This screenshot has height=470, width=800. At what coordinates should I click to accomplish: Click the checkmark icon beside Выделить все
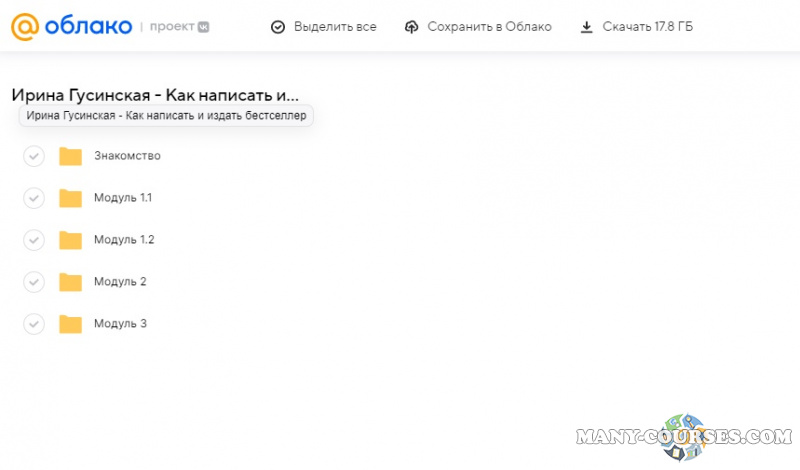tap(278, 27)
